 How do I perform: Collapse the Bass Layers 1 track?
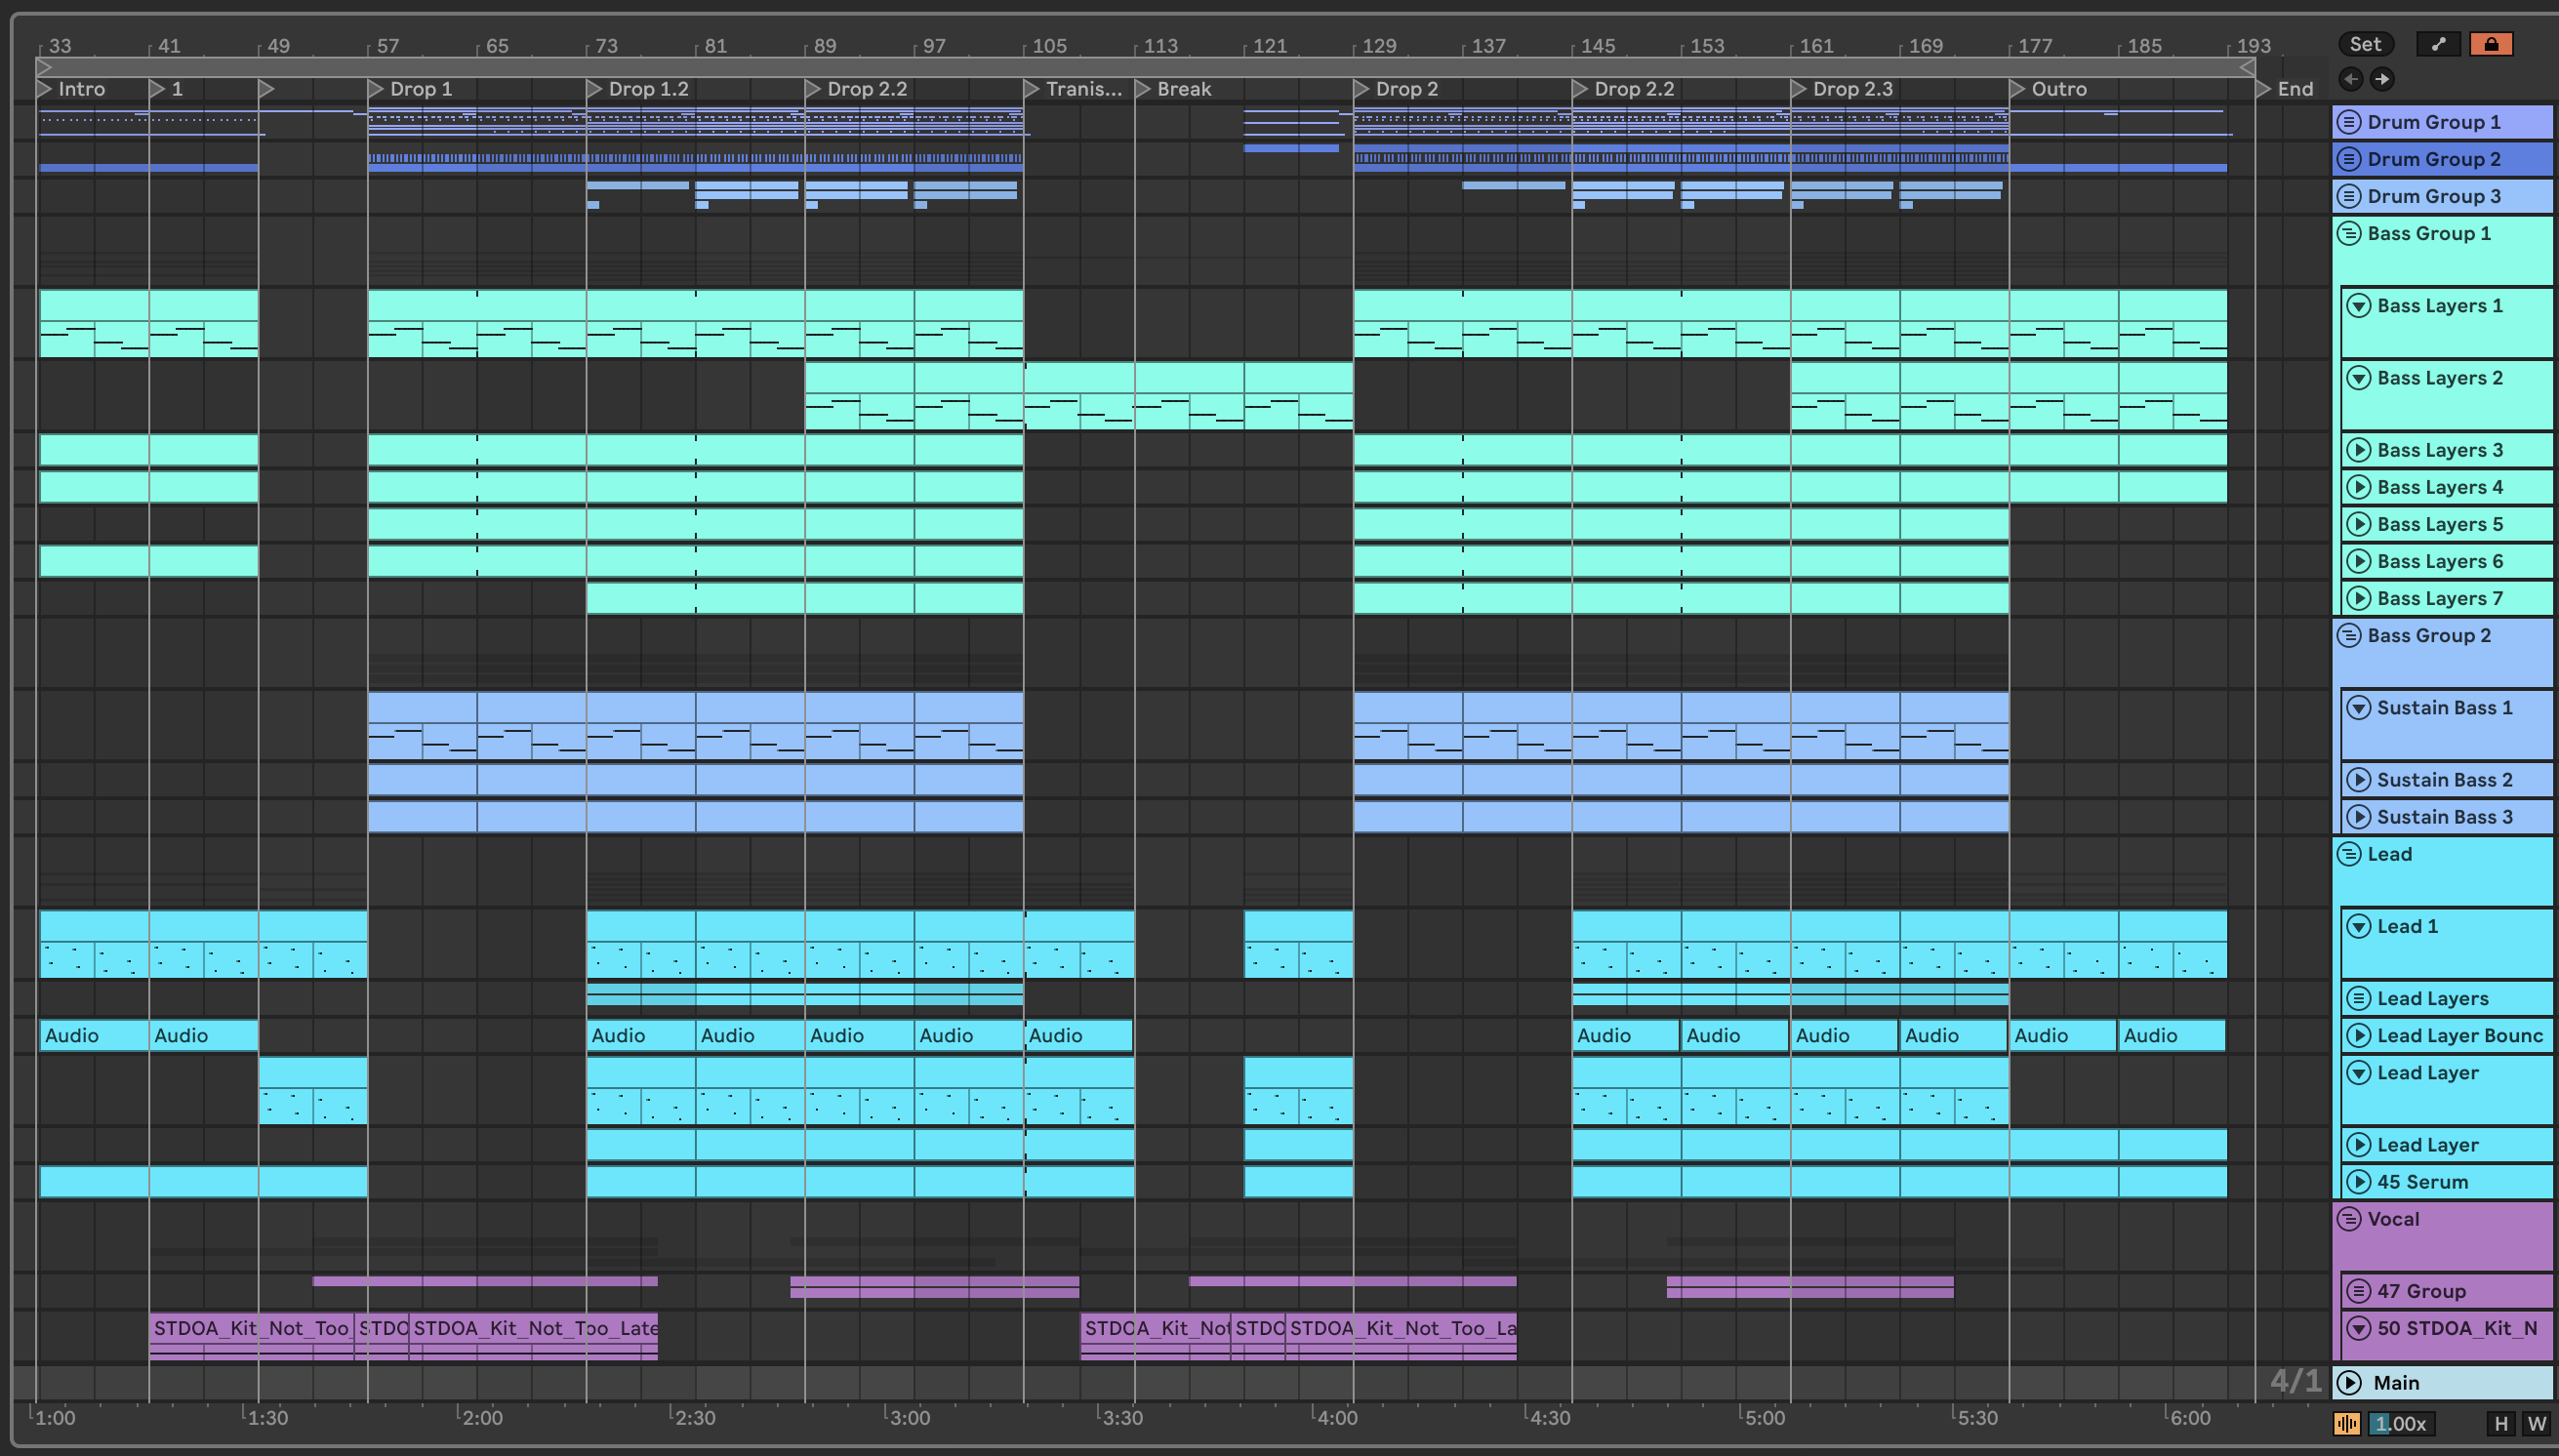click(2359, 306)
